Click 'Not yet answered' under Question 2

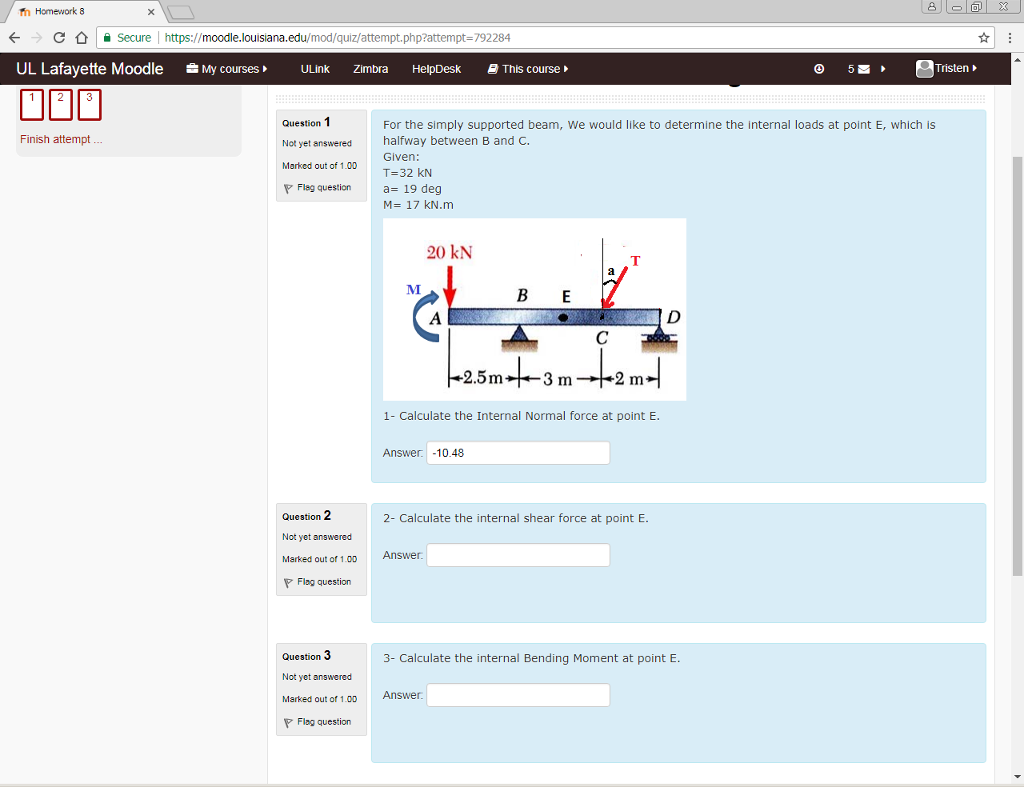(x=317, y=537)
